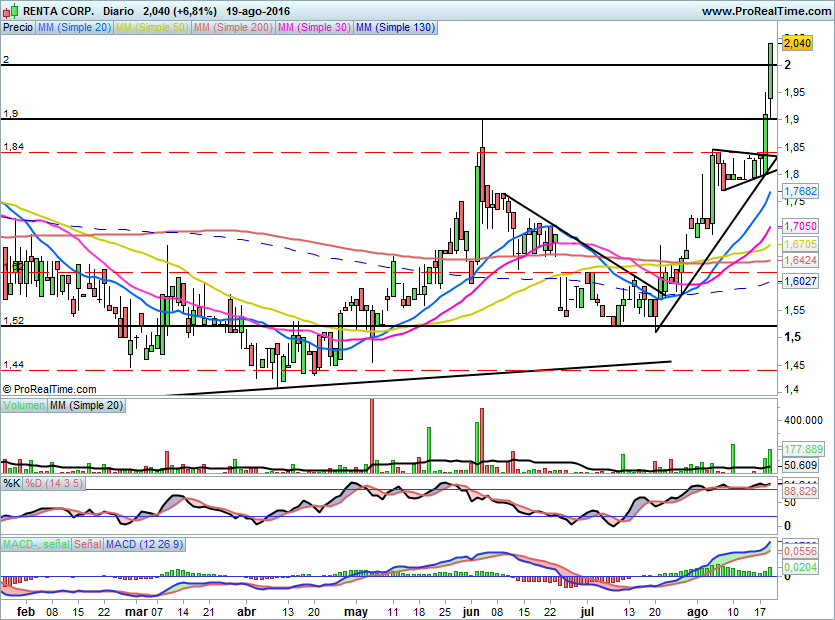This screenshot has height=620, width=835.
Task: Click the 1,6027 moving average value tag
Action: [800, 281]
